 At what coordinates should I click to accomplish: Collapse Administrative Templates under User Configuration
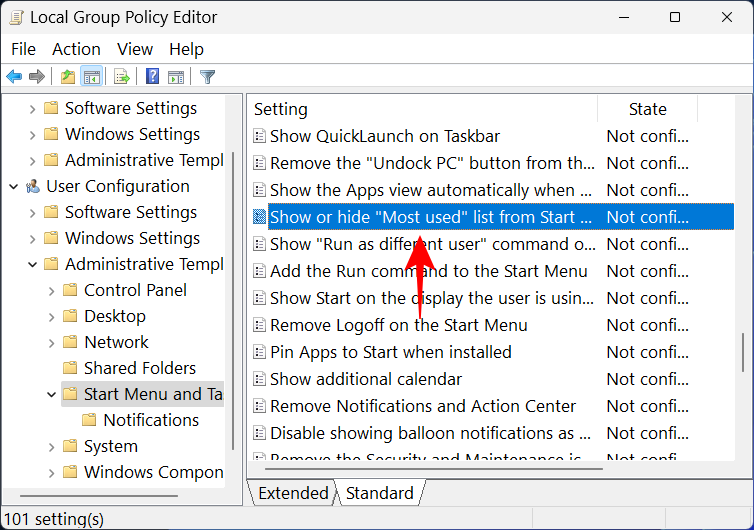[32, 264]
